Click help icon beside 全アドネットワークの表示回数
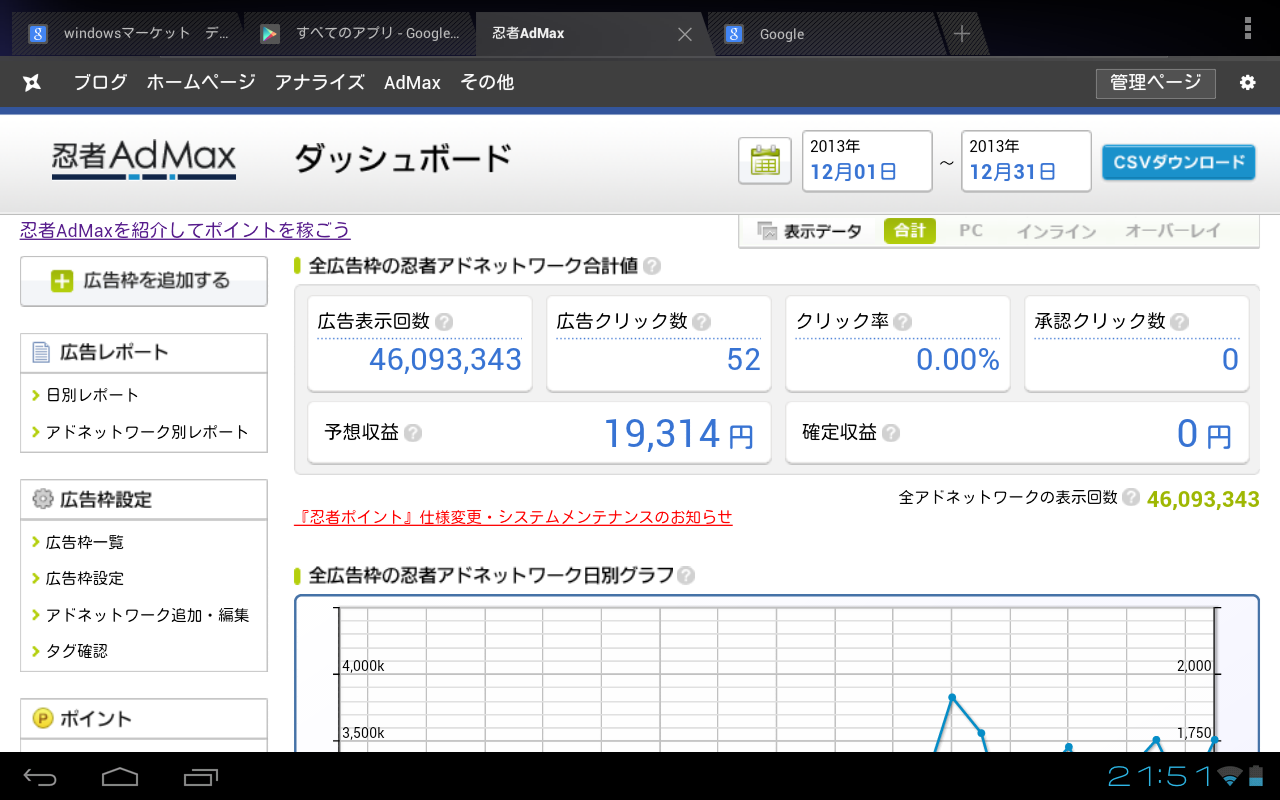The image size is (1280, 800). click(1131, 497)
